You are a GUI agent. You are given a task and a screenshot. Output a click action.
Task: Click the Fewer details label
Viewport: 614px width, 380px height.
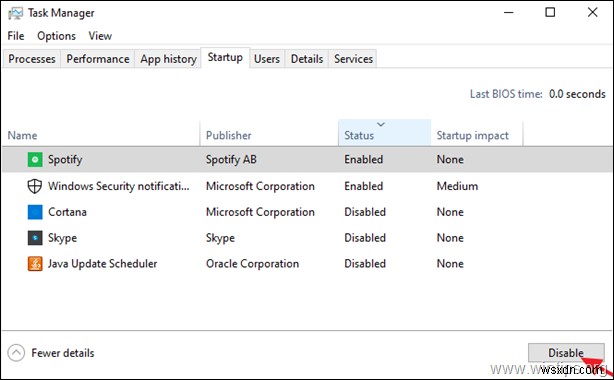63,353
